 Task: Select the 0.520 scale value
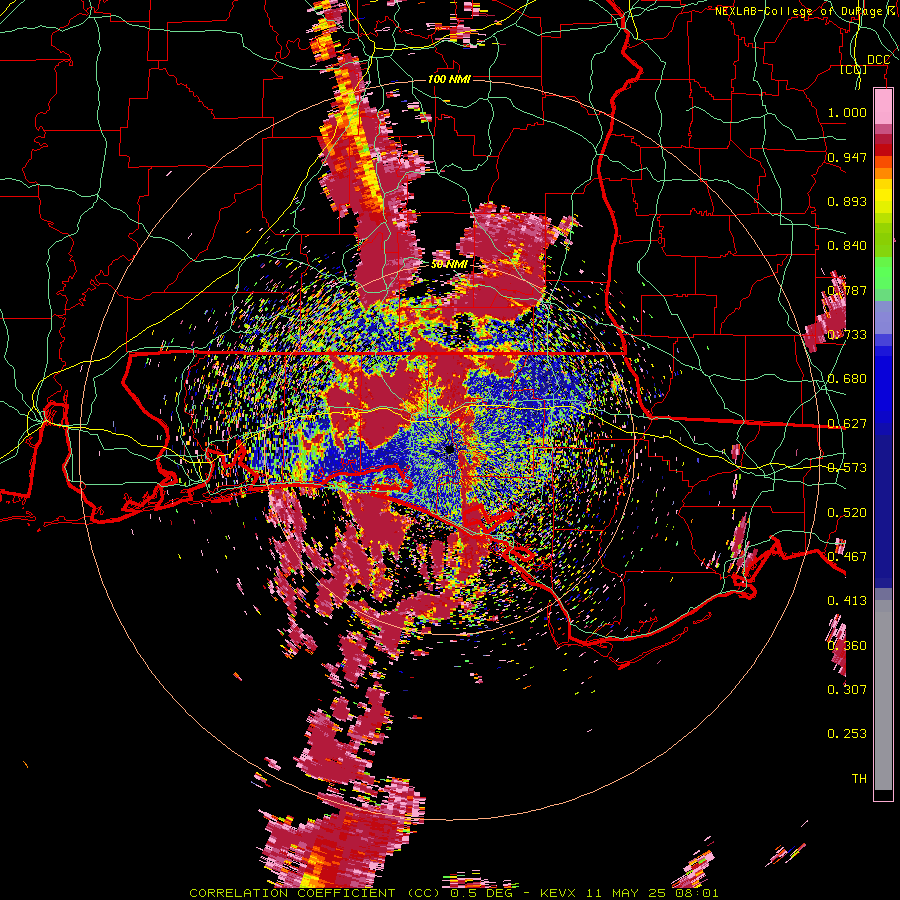847,513
